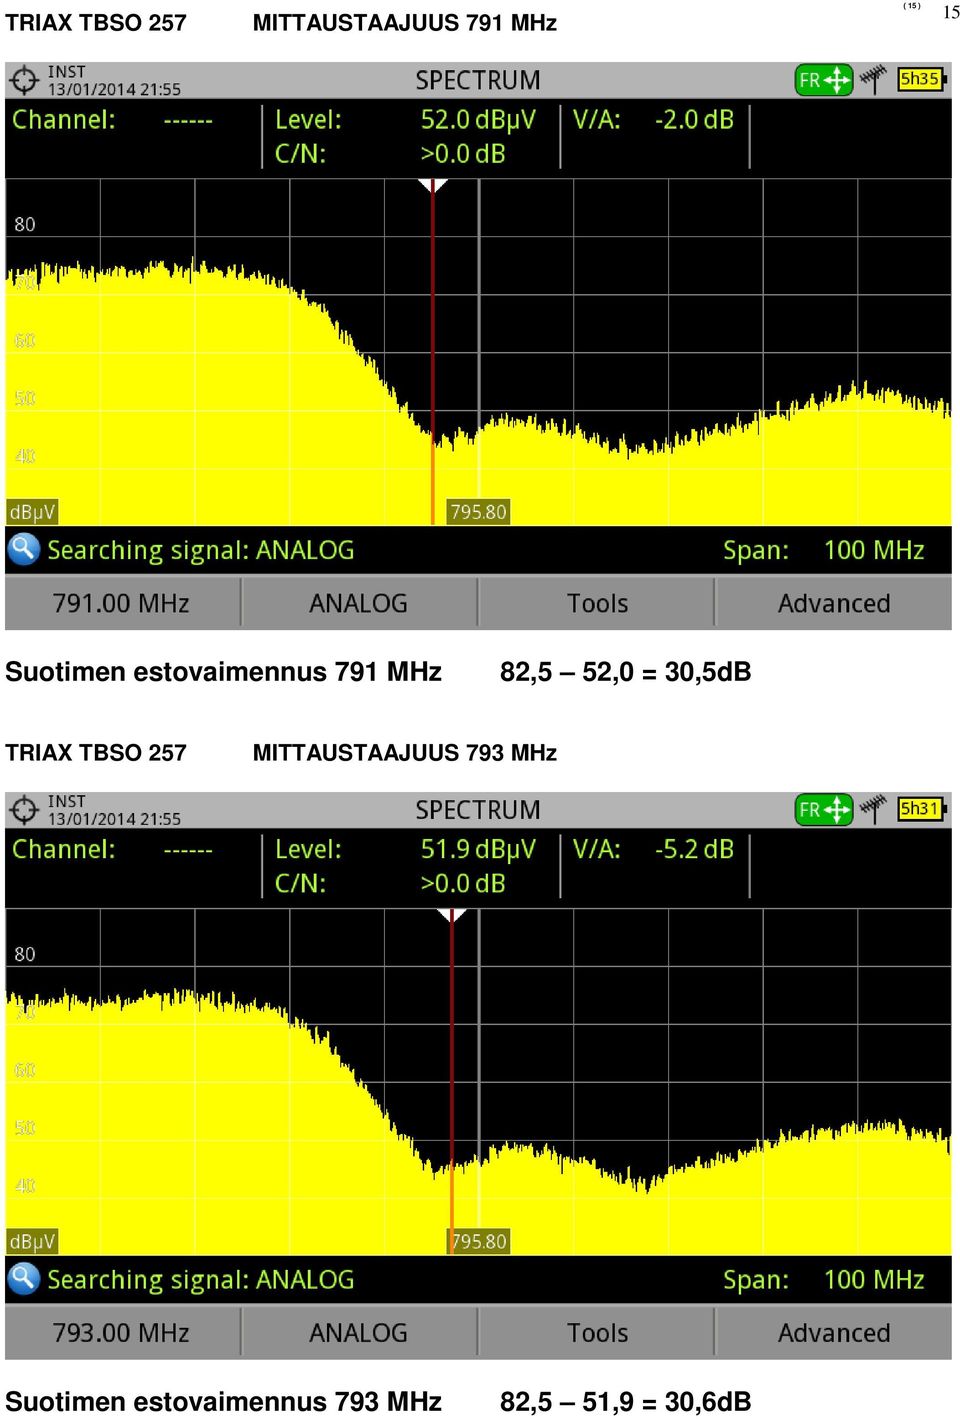Click the Channel field in top screen
The image size is (960, 1419).
(112, 120)
